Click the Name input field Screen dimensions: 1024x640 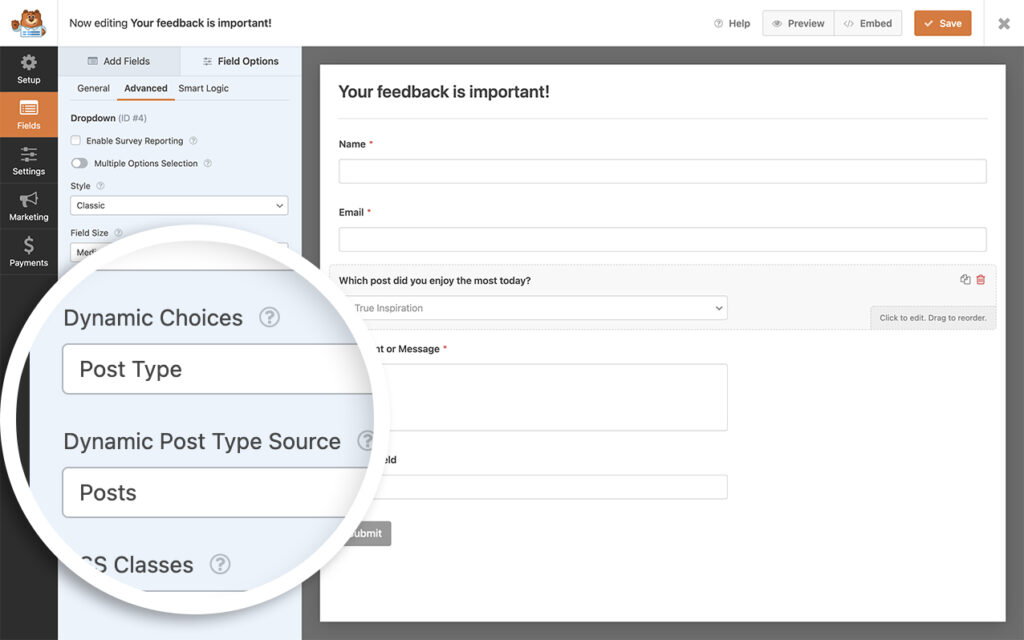pos(660,171)
